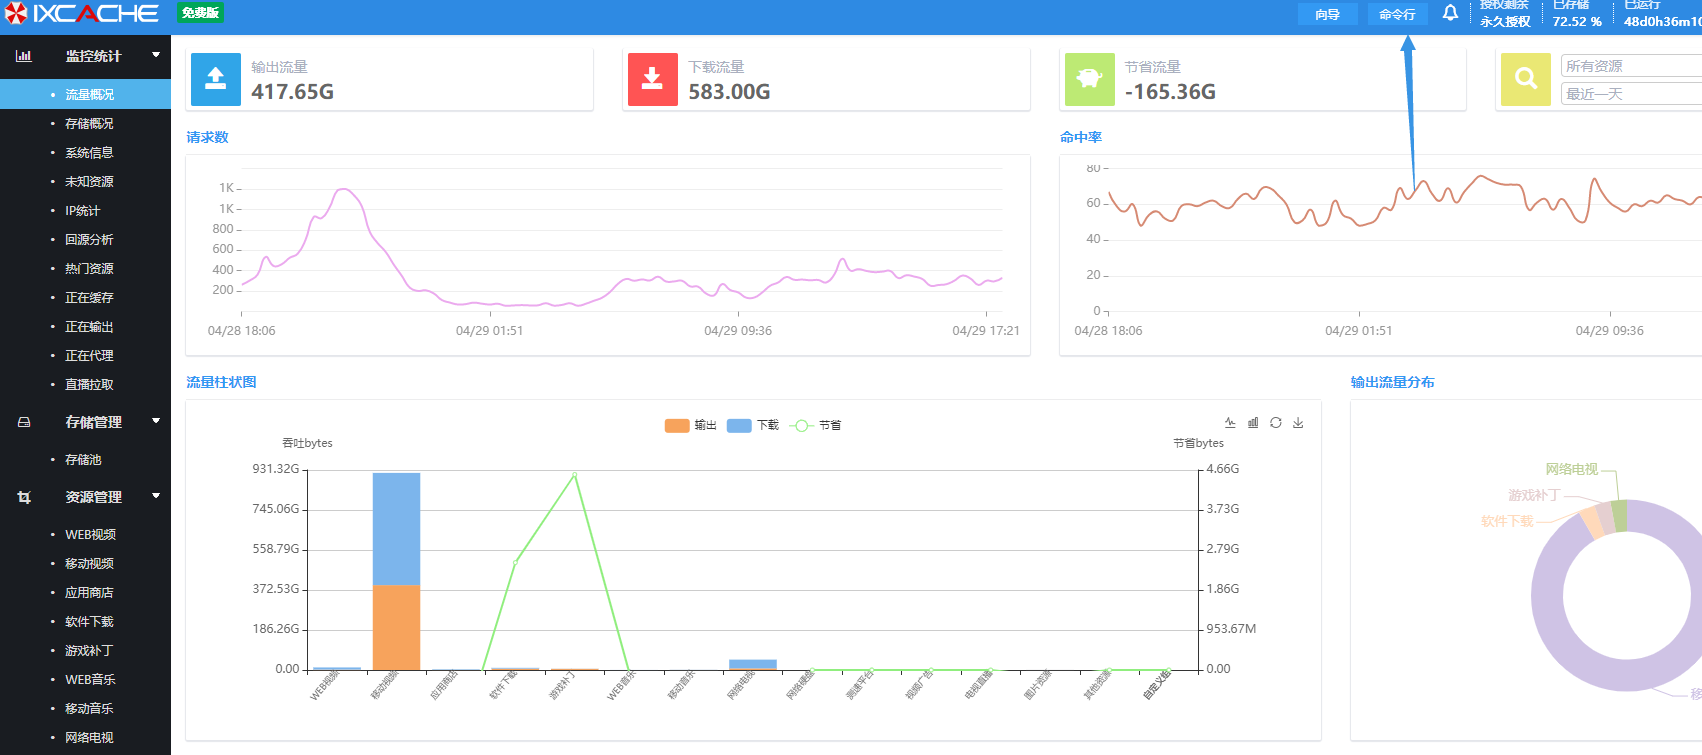The image size is (1702, 755).
Task: Click the blue upload traffic icon
Action: (215, 79)
